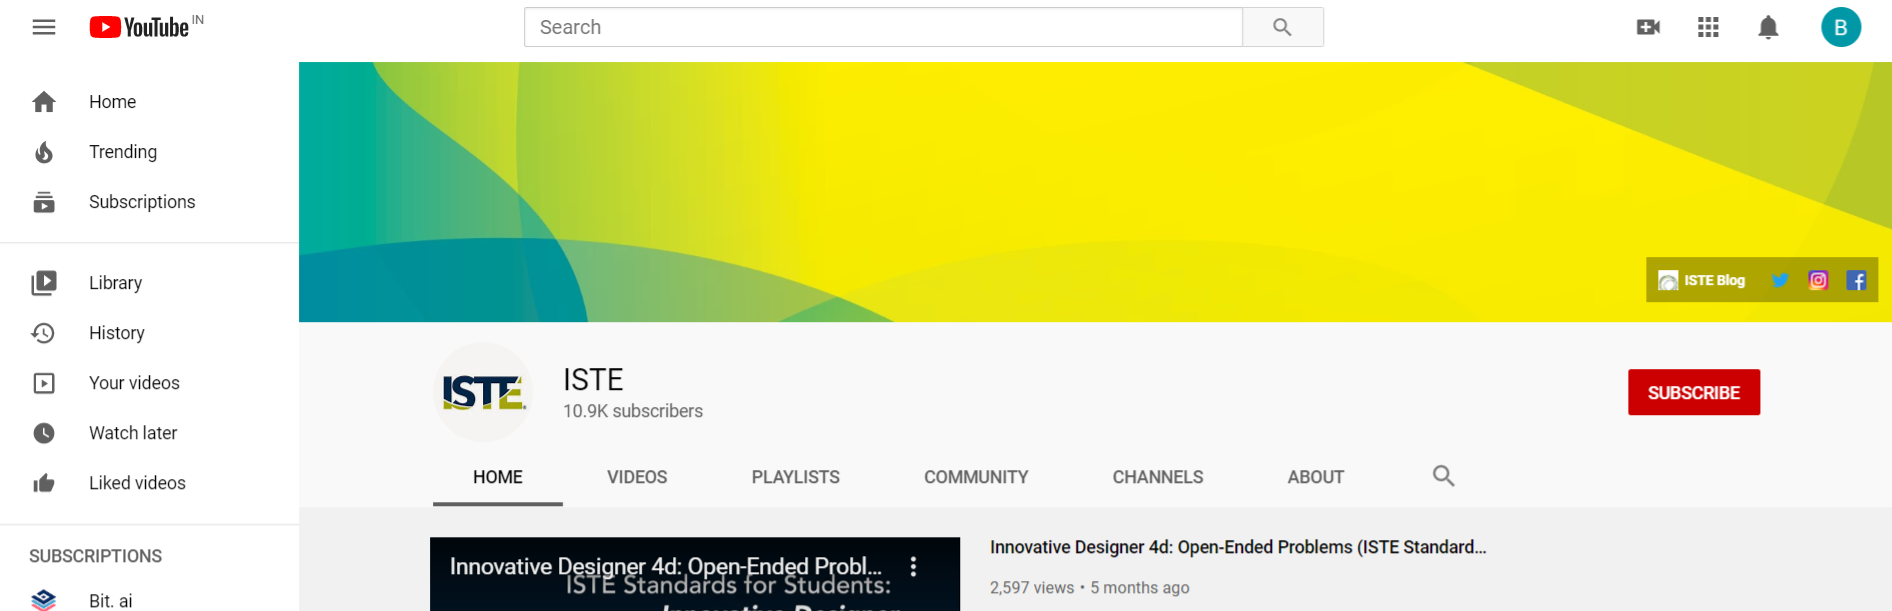
Task: Play the featured Innovative Designer video thumbnail
Action: coord(695,575)
